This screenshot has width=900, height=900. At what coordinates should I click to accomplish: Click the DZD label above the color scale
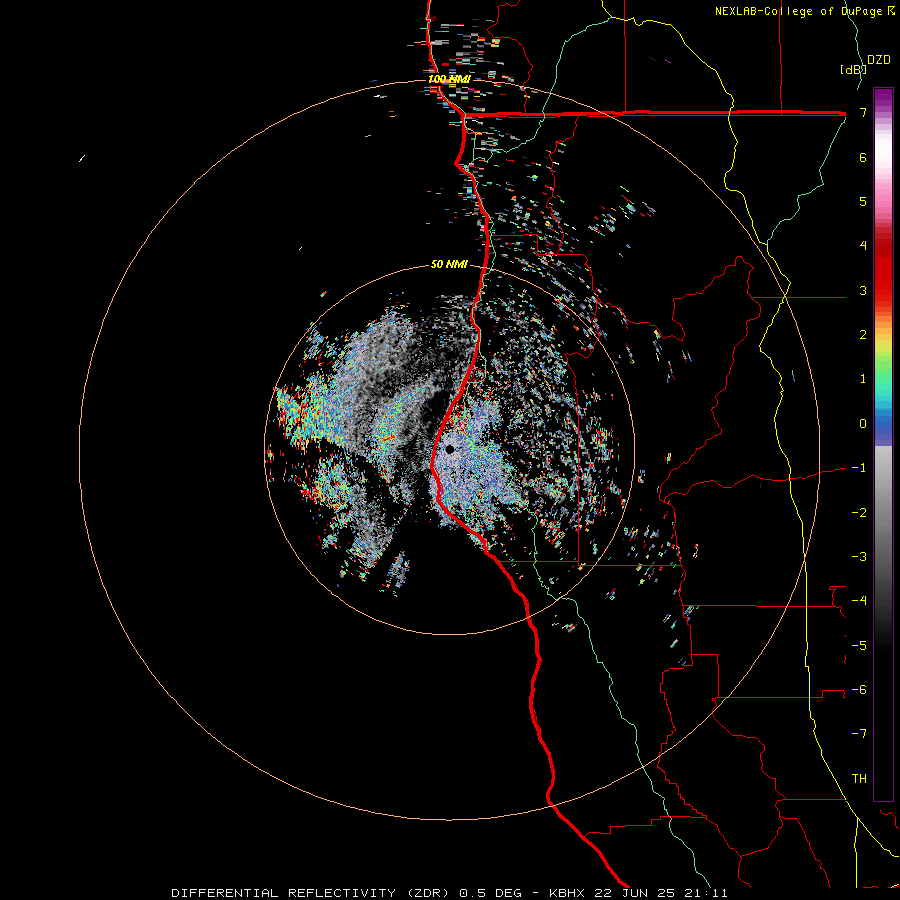click(x=878, y=60)
